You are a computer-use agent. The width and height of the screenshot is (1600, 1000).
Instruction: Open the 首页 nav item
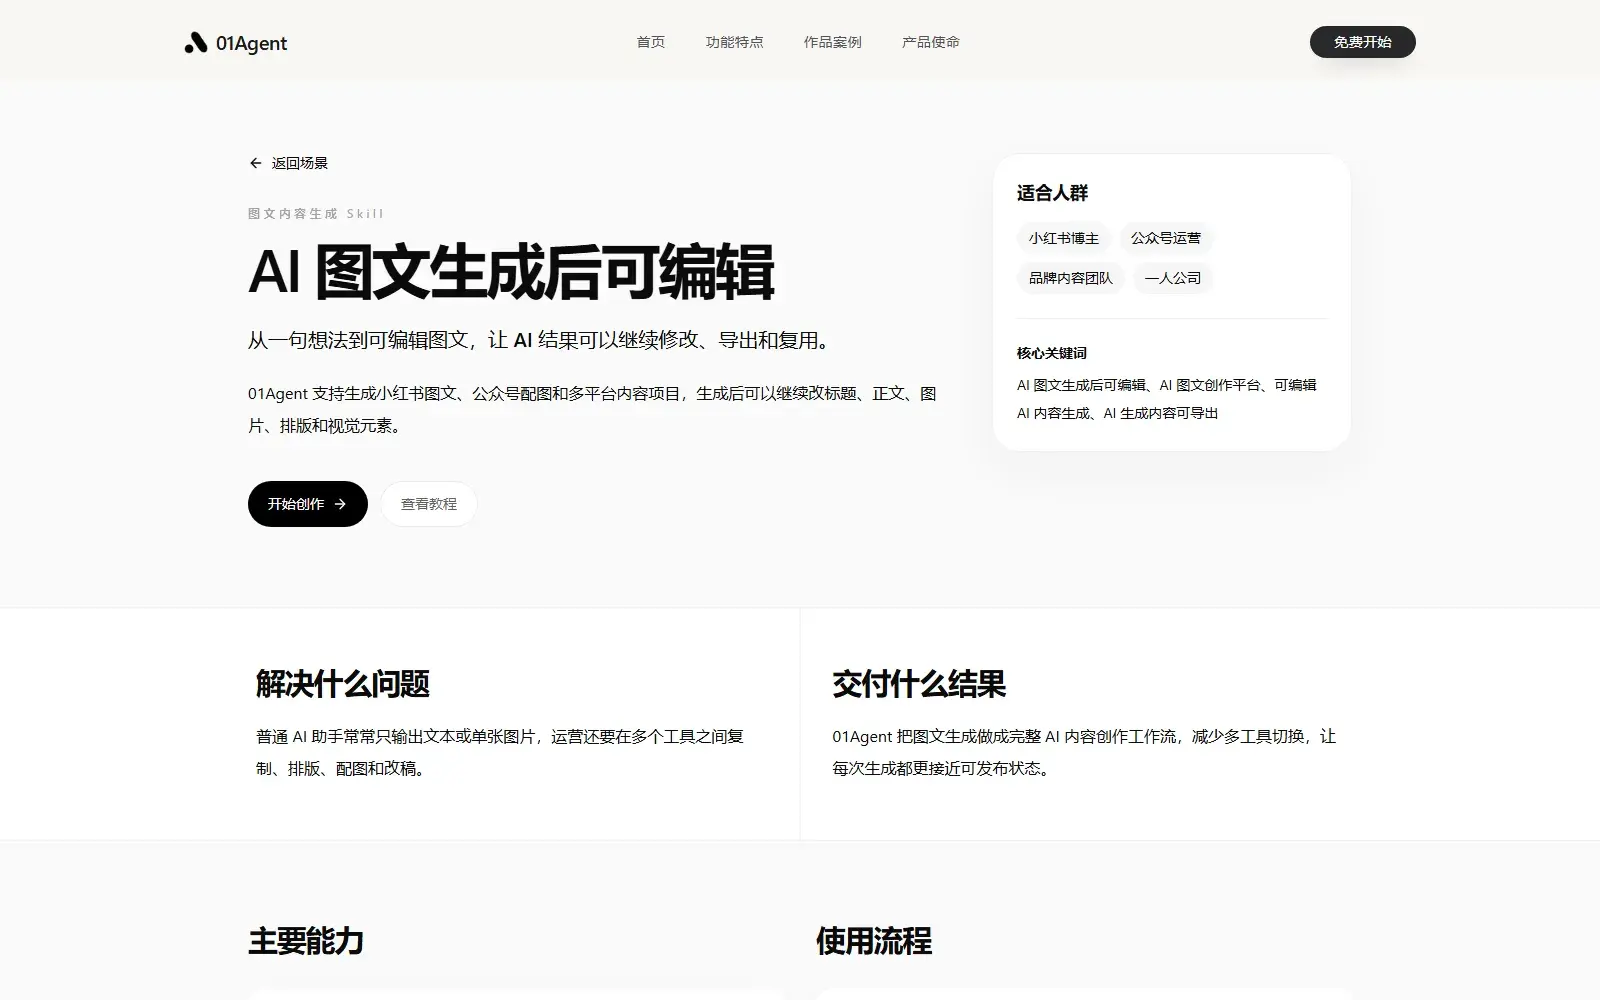coord(651,42)
